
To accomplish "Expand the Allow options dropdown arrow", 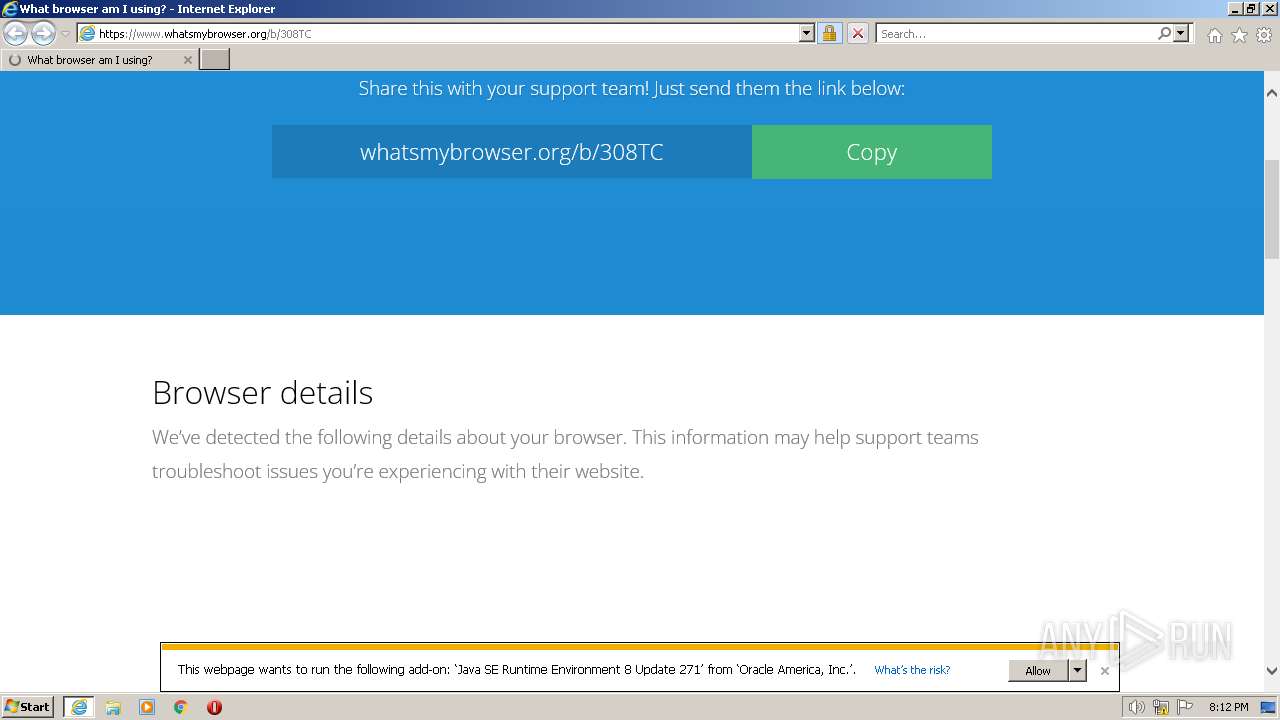I will point(1078,670).
